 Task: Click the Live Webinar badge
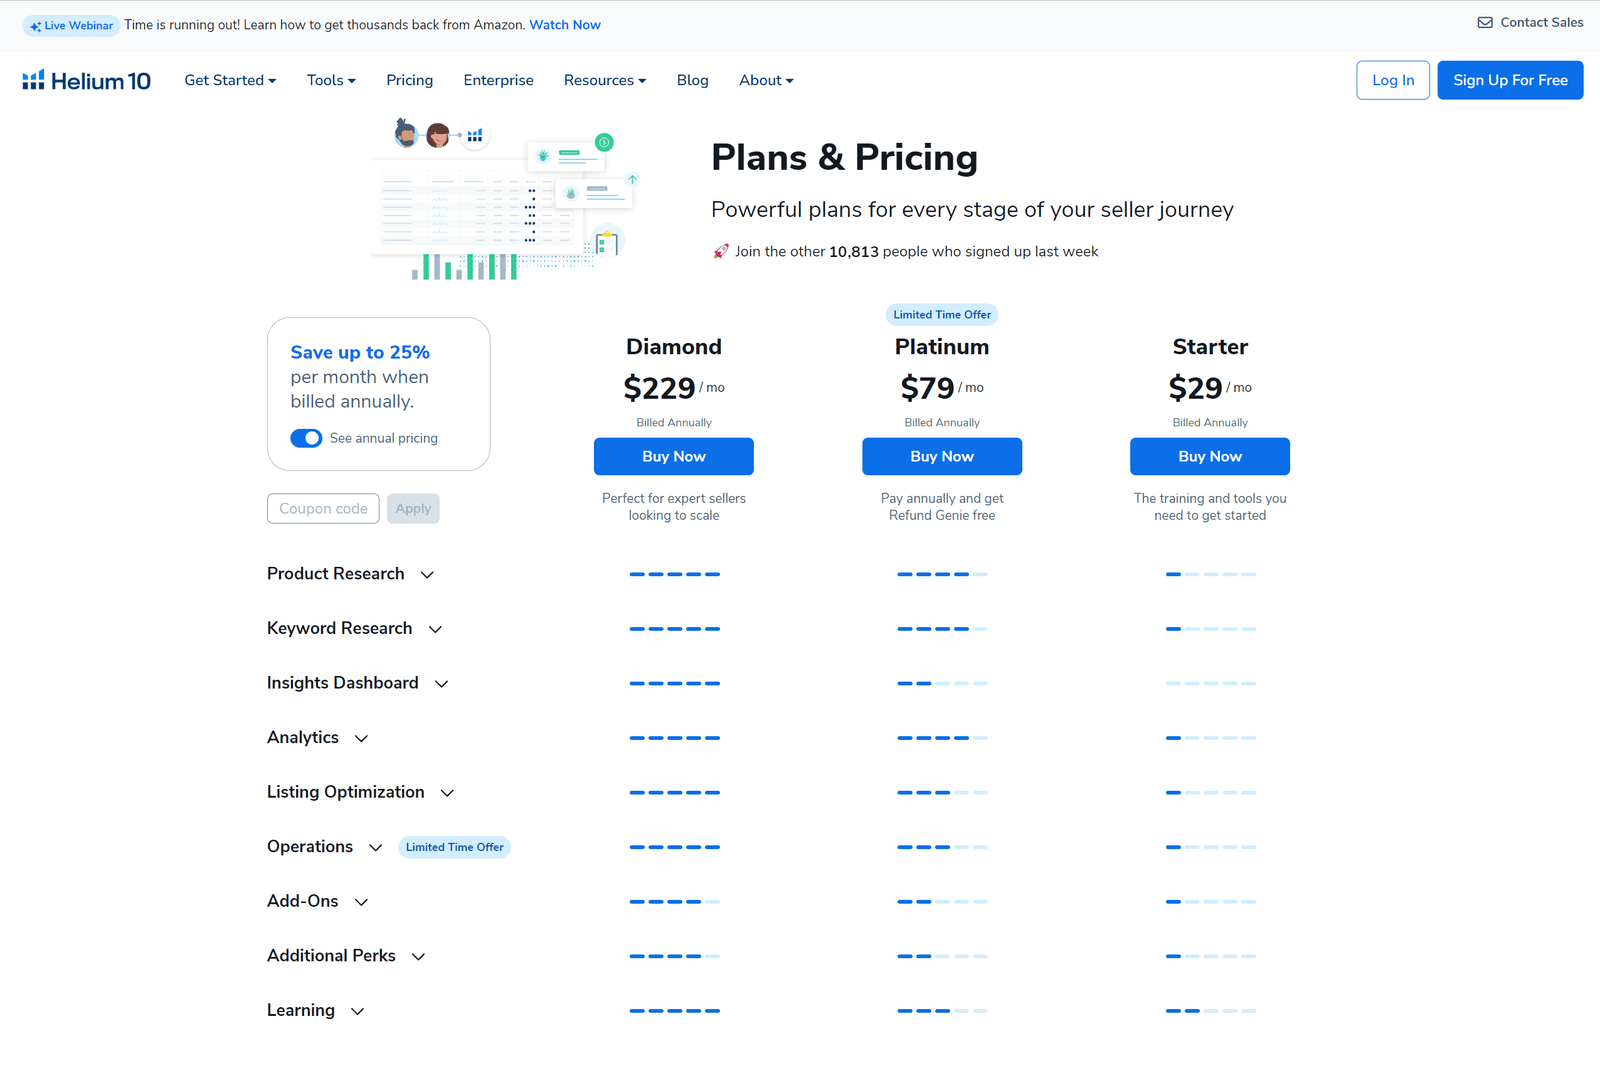pyautogui.click(x=71, y=26)
